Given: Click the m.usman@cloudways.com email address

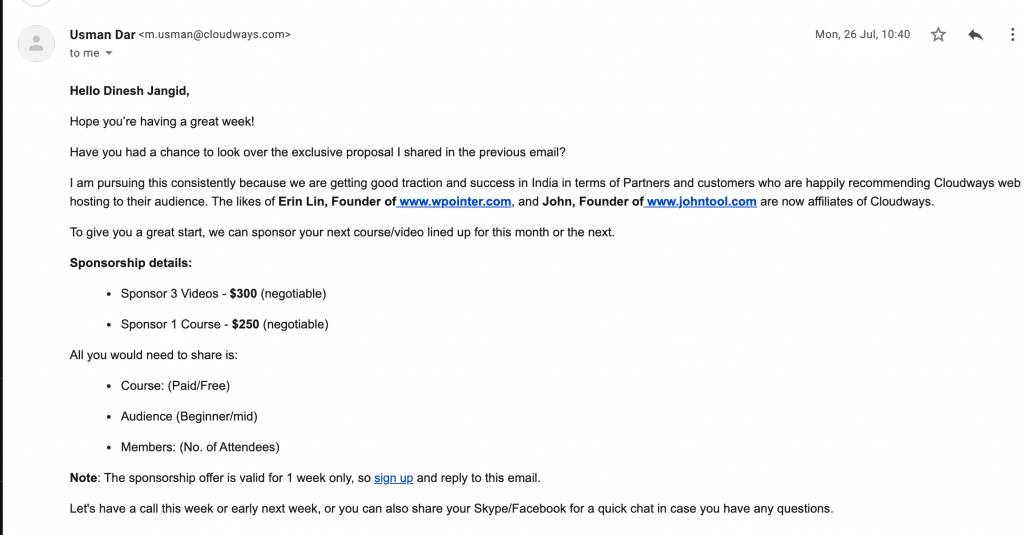Looking at the screenshot, I should coord(214,35).
